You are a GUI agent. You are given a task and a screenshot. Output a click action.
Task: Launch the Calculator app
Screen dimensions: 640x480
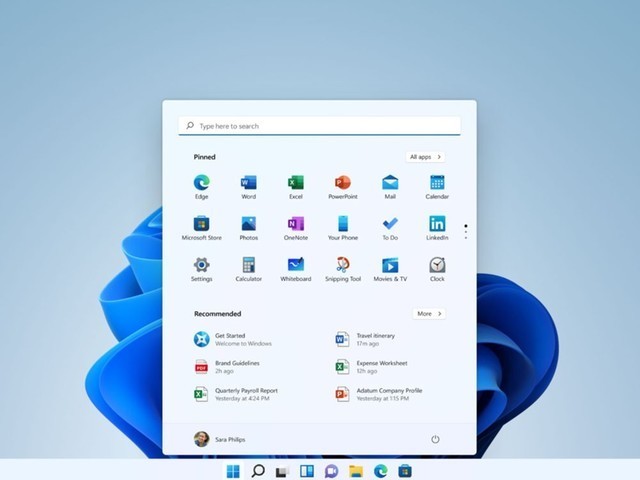pos(249,269)
